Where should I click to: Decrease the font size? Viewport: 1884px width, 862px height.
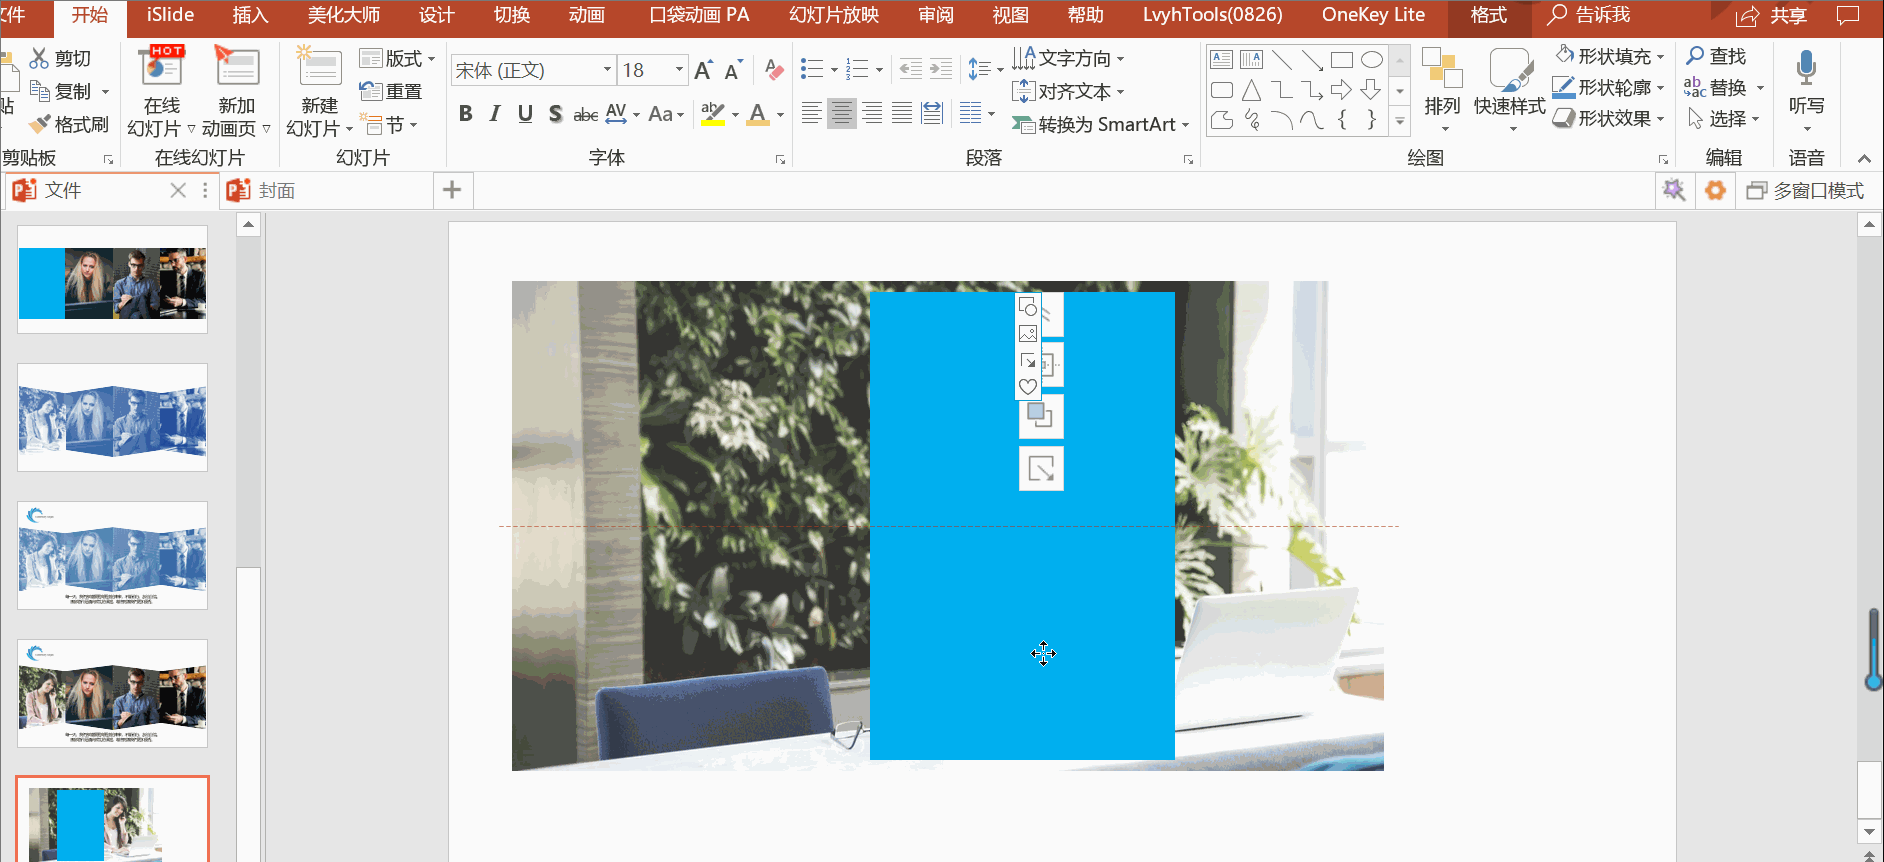733,70
